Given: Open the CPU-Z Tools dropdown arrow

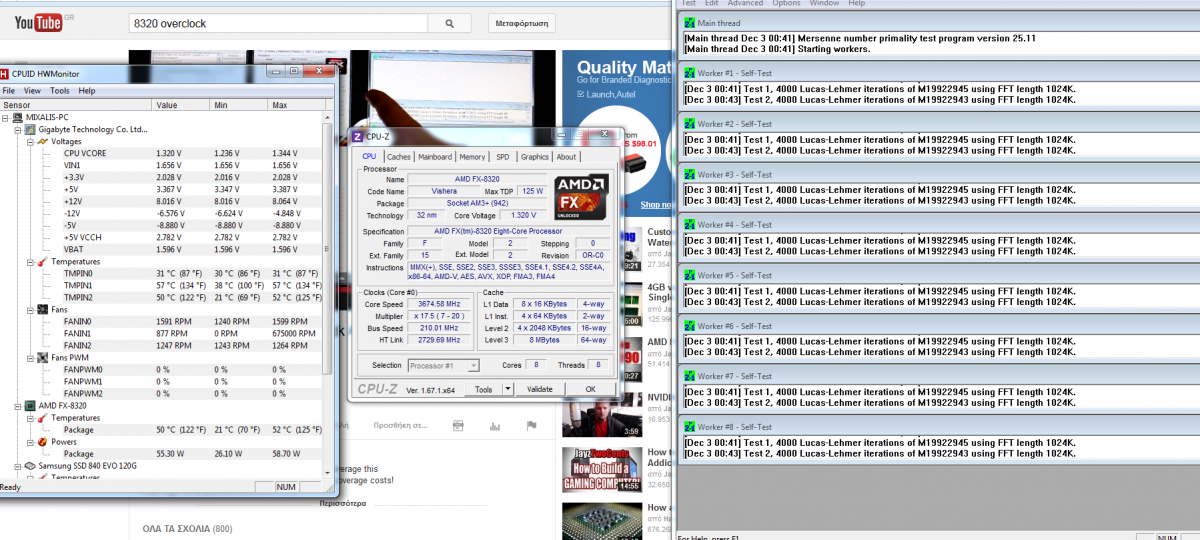Looking at the screenshot, I should pyautogui.click(x=507, y=389).
